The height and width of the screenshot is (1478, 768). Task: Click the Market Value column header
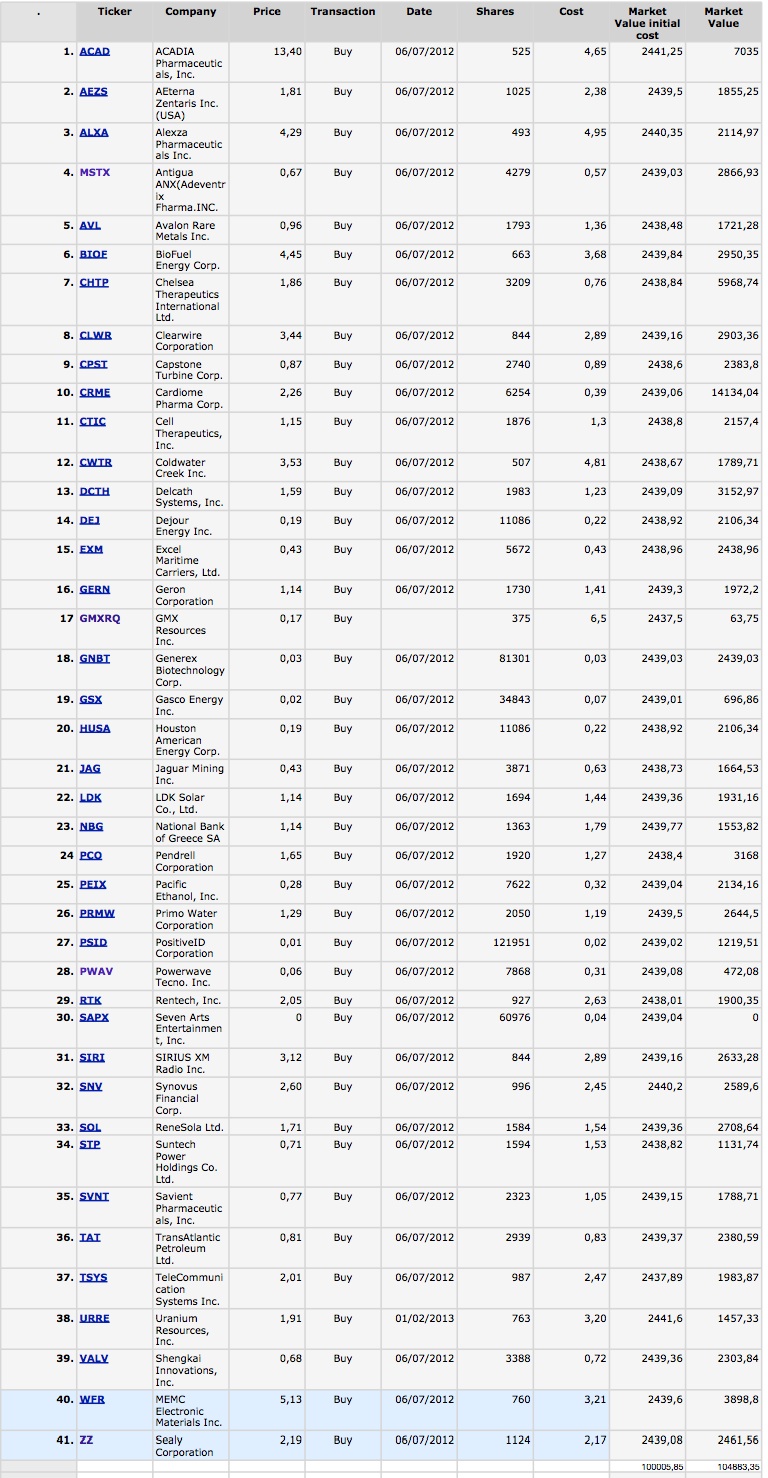[723, 17]
